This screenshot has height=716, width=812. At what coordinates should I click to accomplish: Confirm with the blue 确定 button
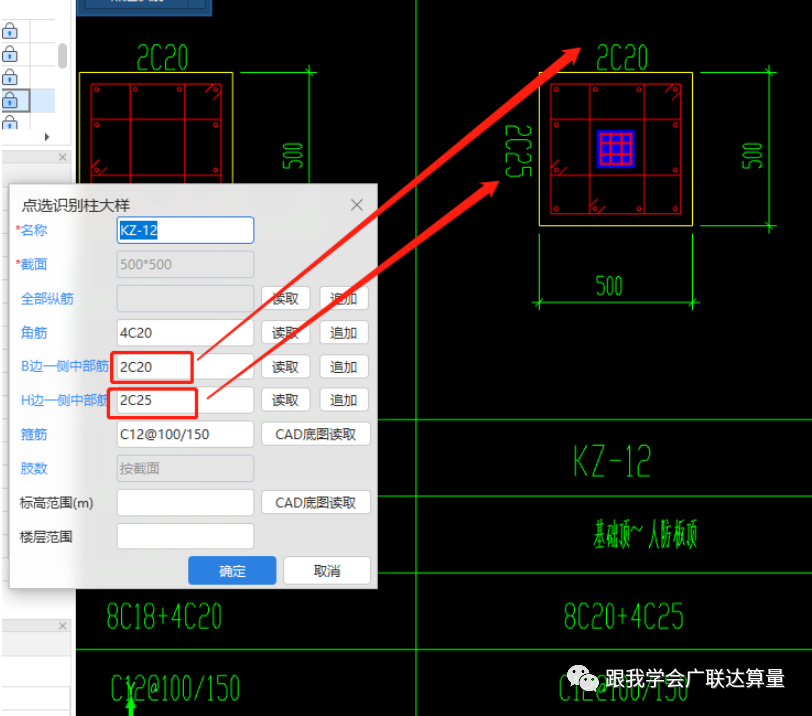pyautogui.click(x=232, y=571)
